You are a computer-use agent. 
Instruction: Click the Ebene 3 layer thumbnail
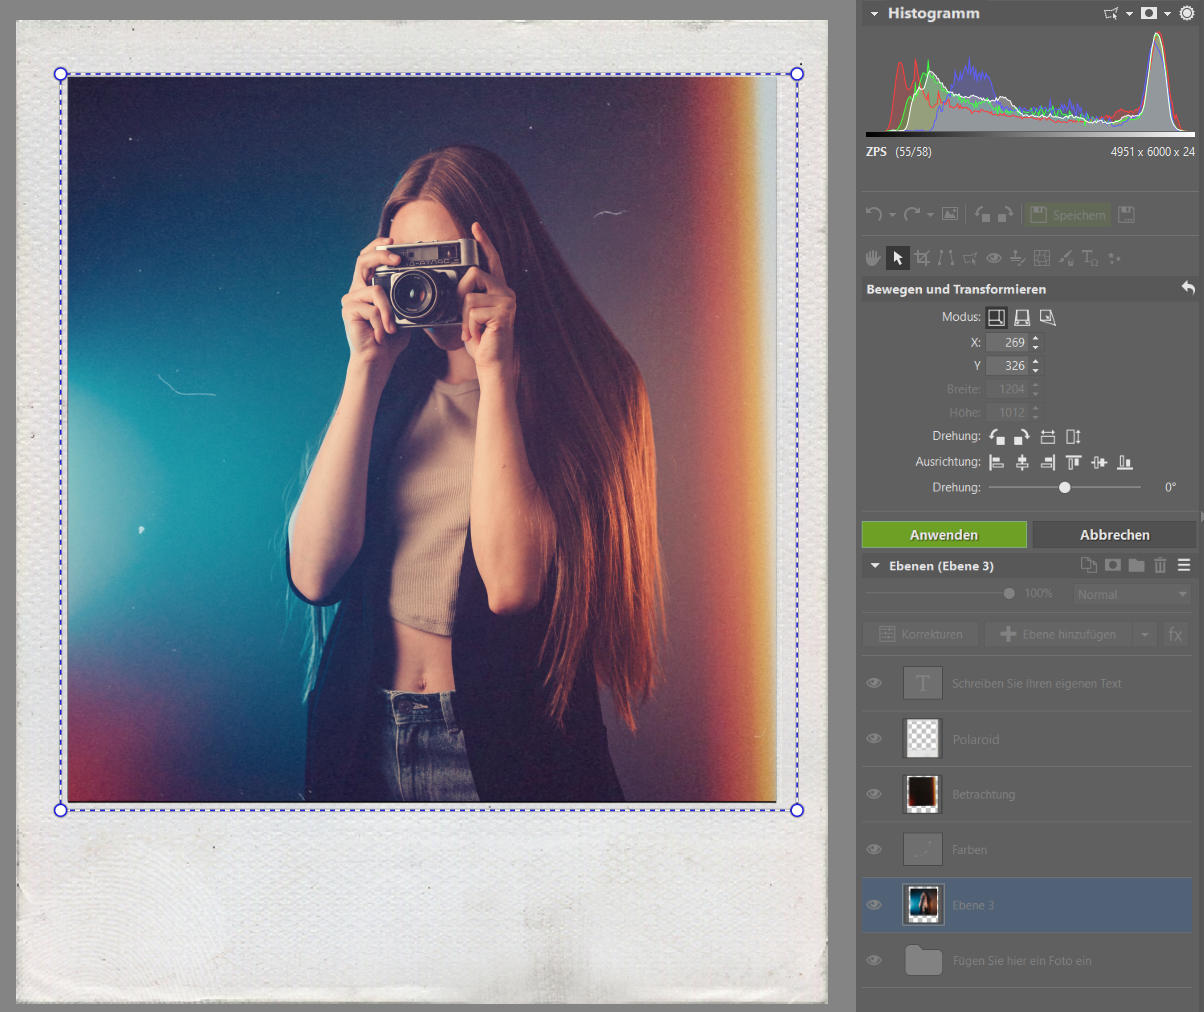click(921, 904)
